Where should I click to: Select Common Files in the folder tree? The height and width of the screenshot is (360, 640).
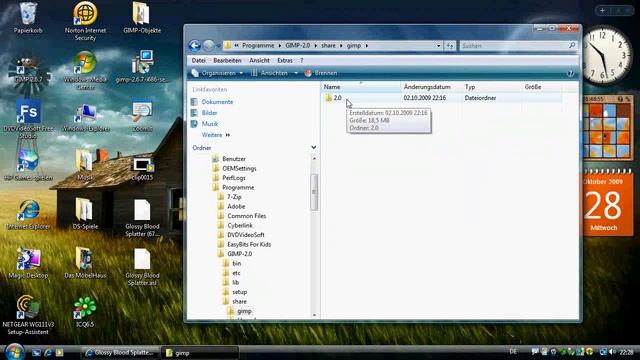pos(247,216)
